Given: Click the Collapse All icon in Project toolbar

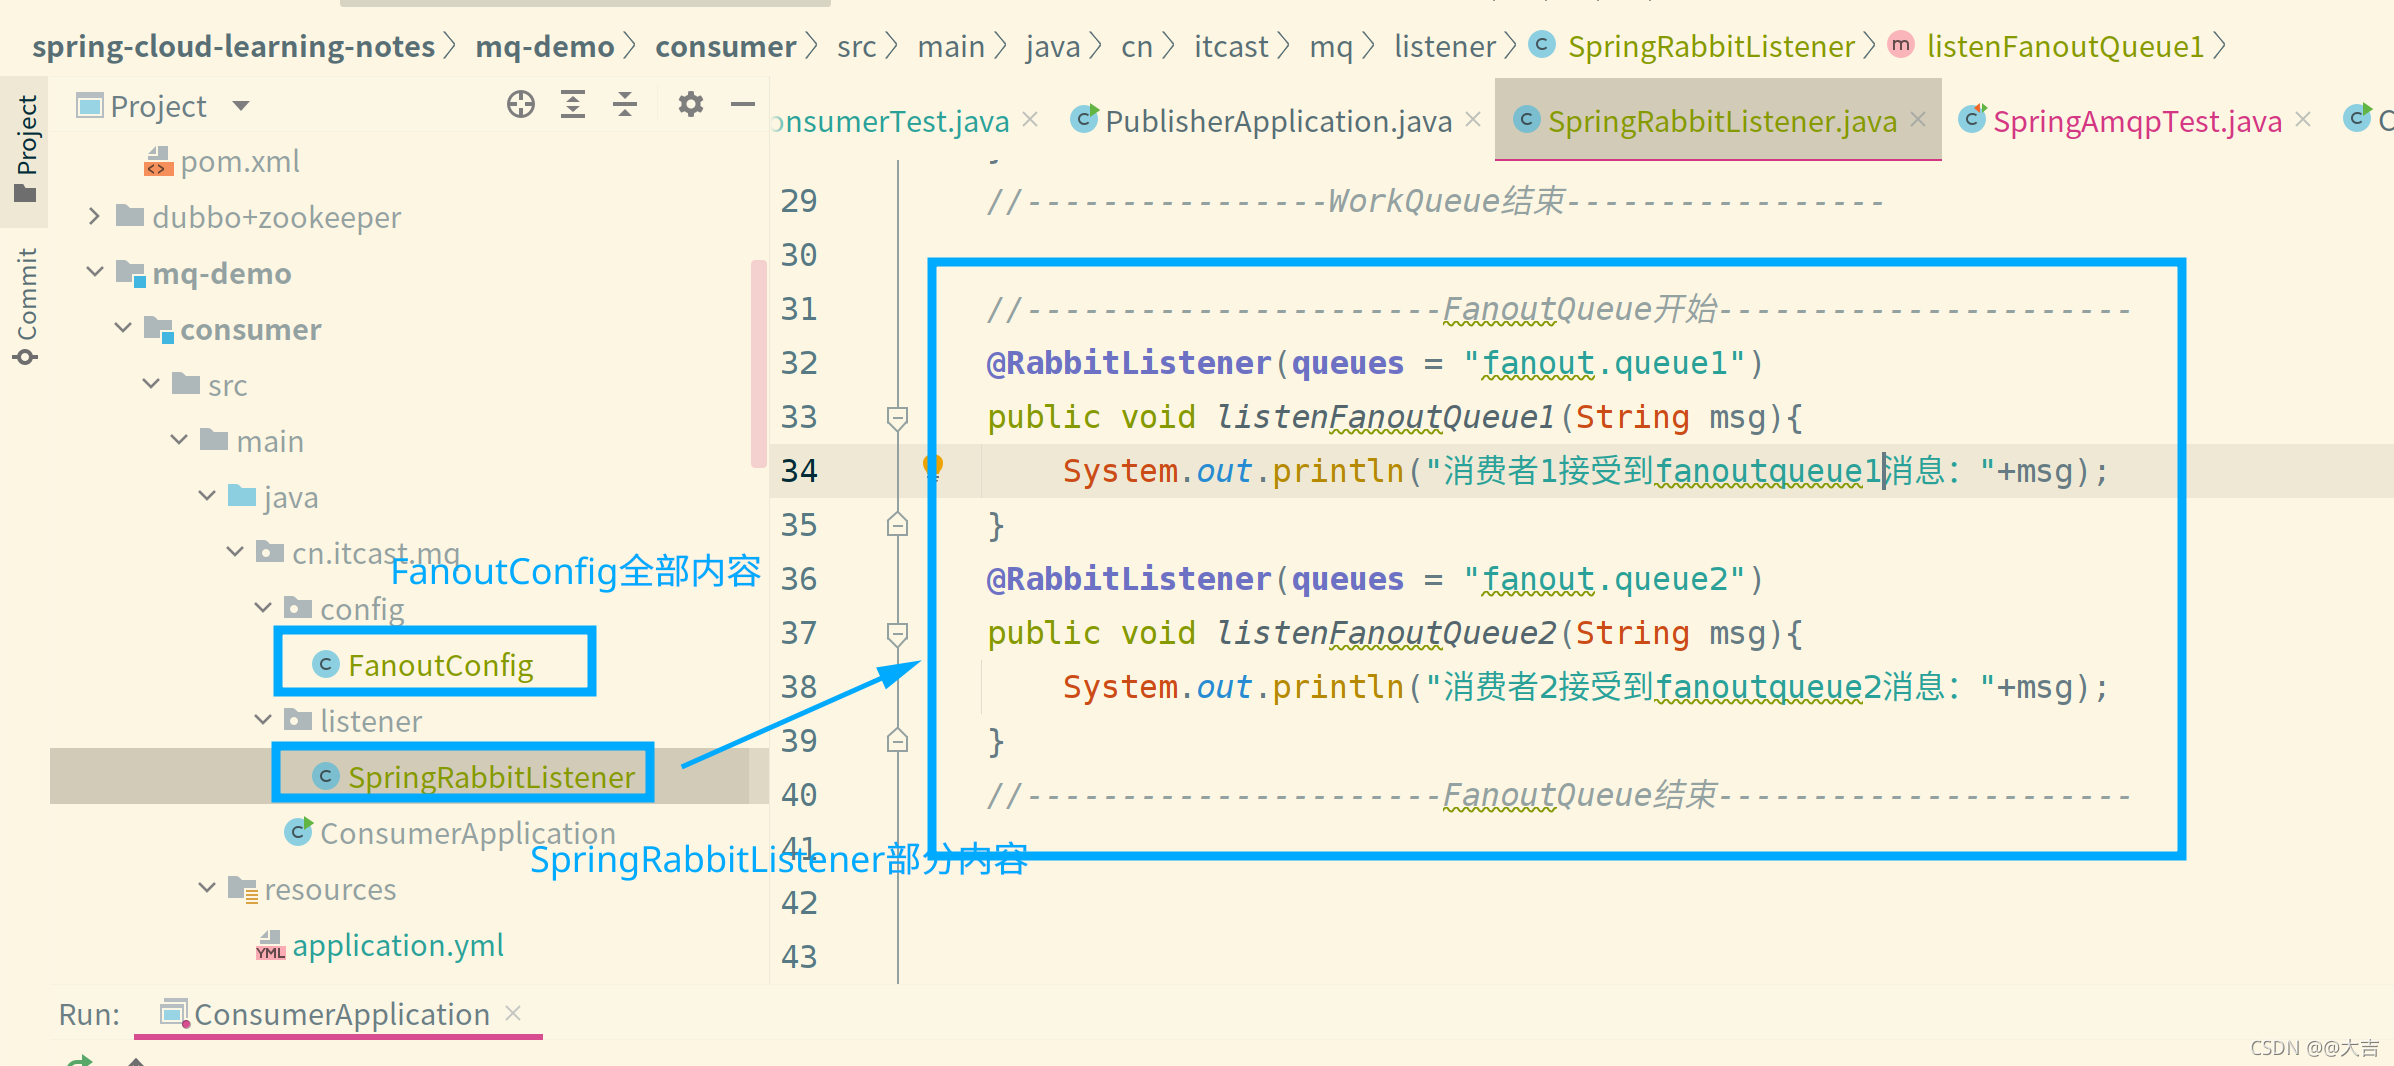Looking at the screenshot, I should 625,104.
